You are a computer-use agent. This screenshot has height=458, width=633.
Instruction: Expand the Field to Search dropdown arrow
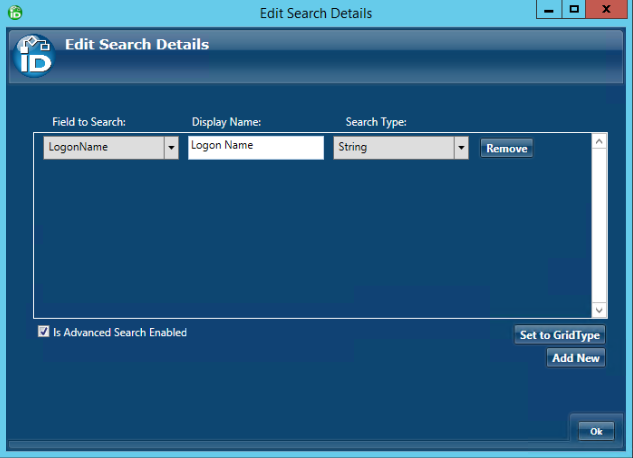click(171, 148)
